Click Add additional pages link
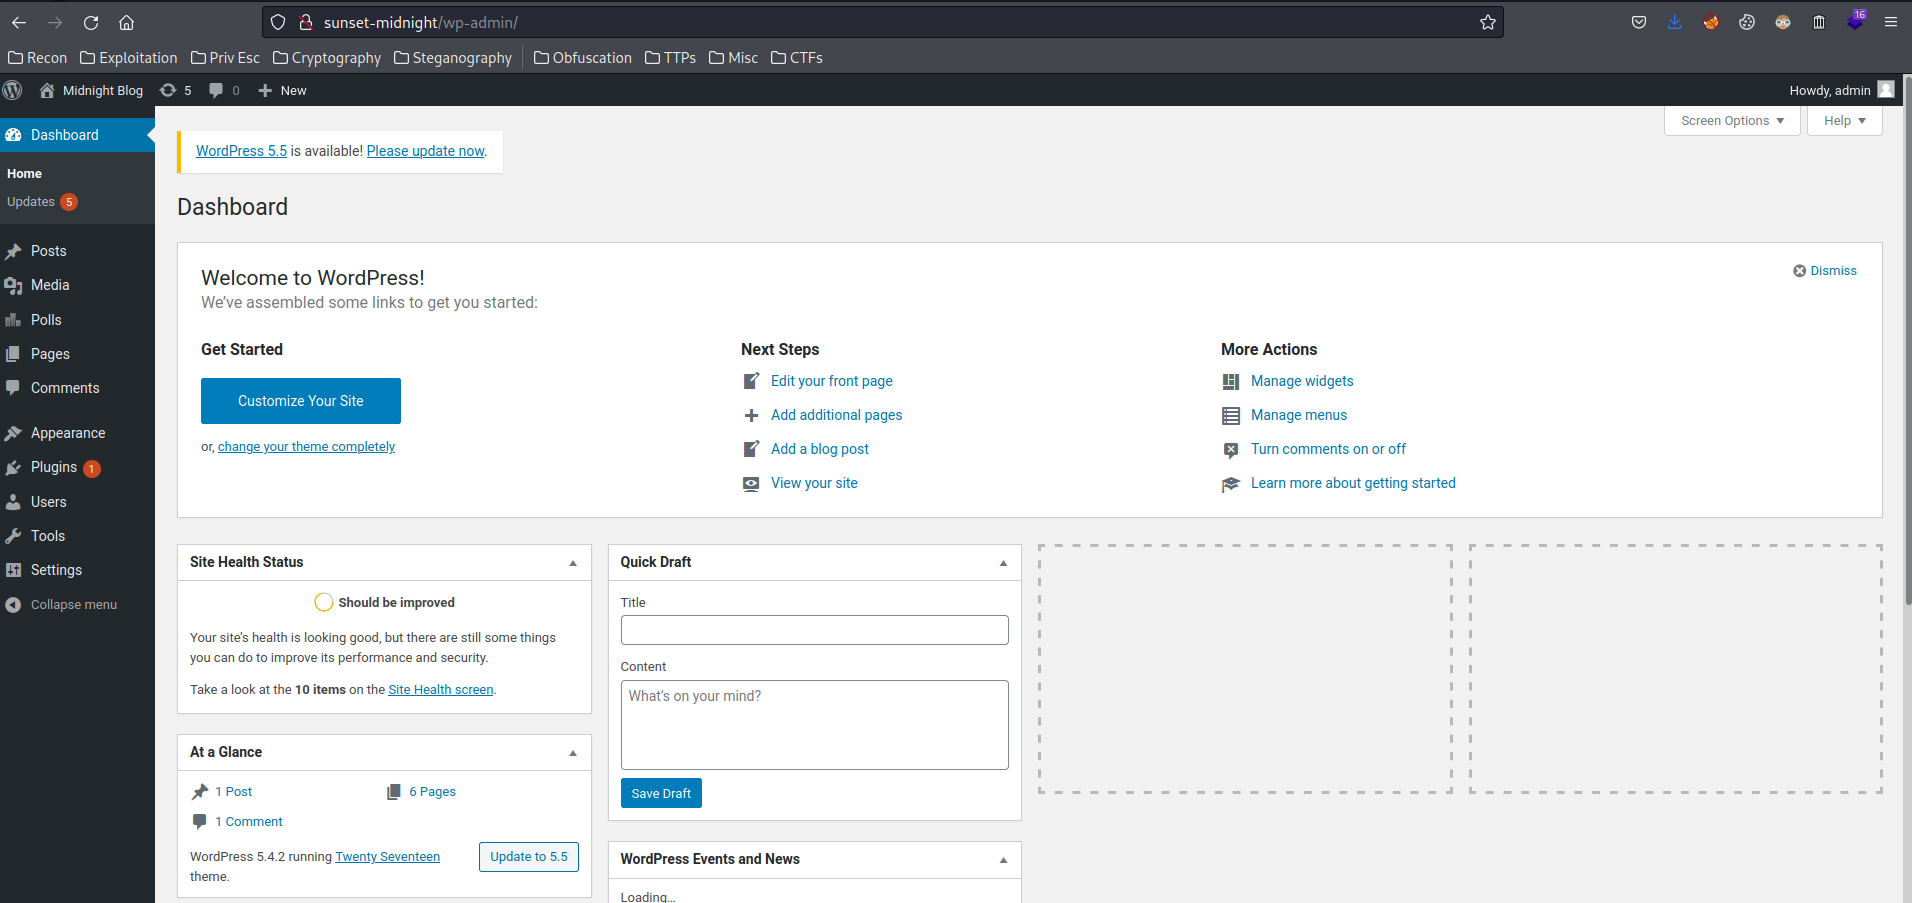The image size is (1912, 903). 836,415
